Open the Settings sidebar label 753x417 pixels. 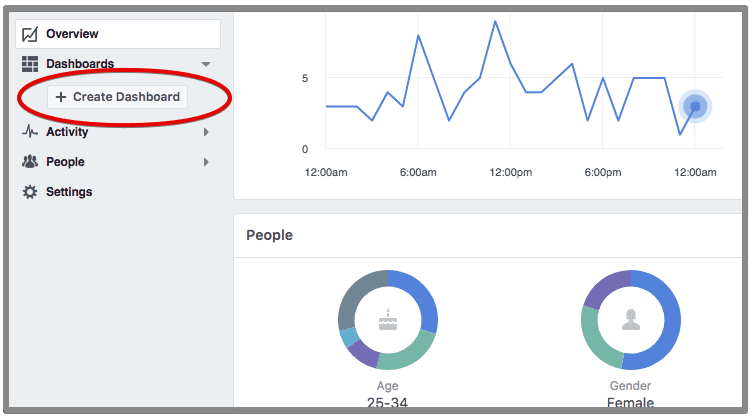[69, 192]
